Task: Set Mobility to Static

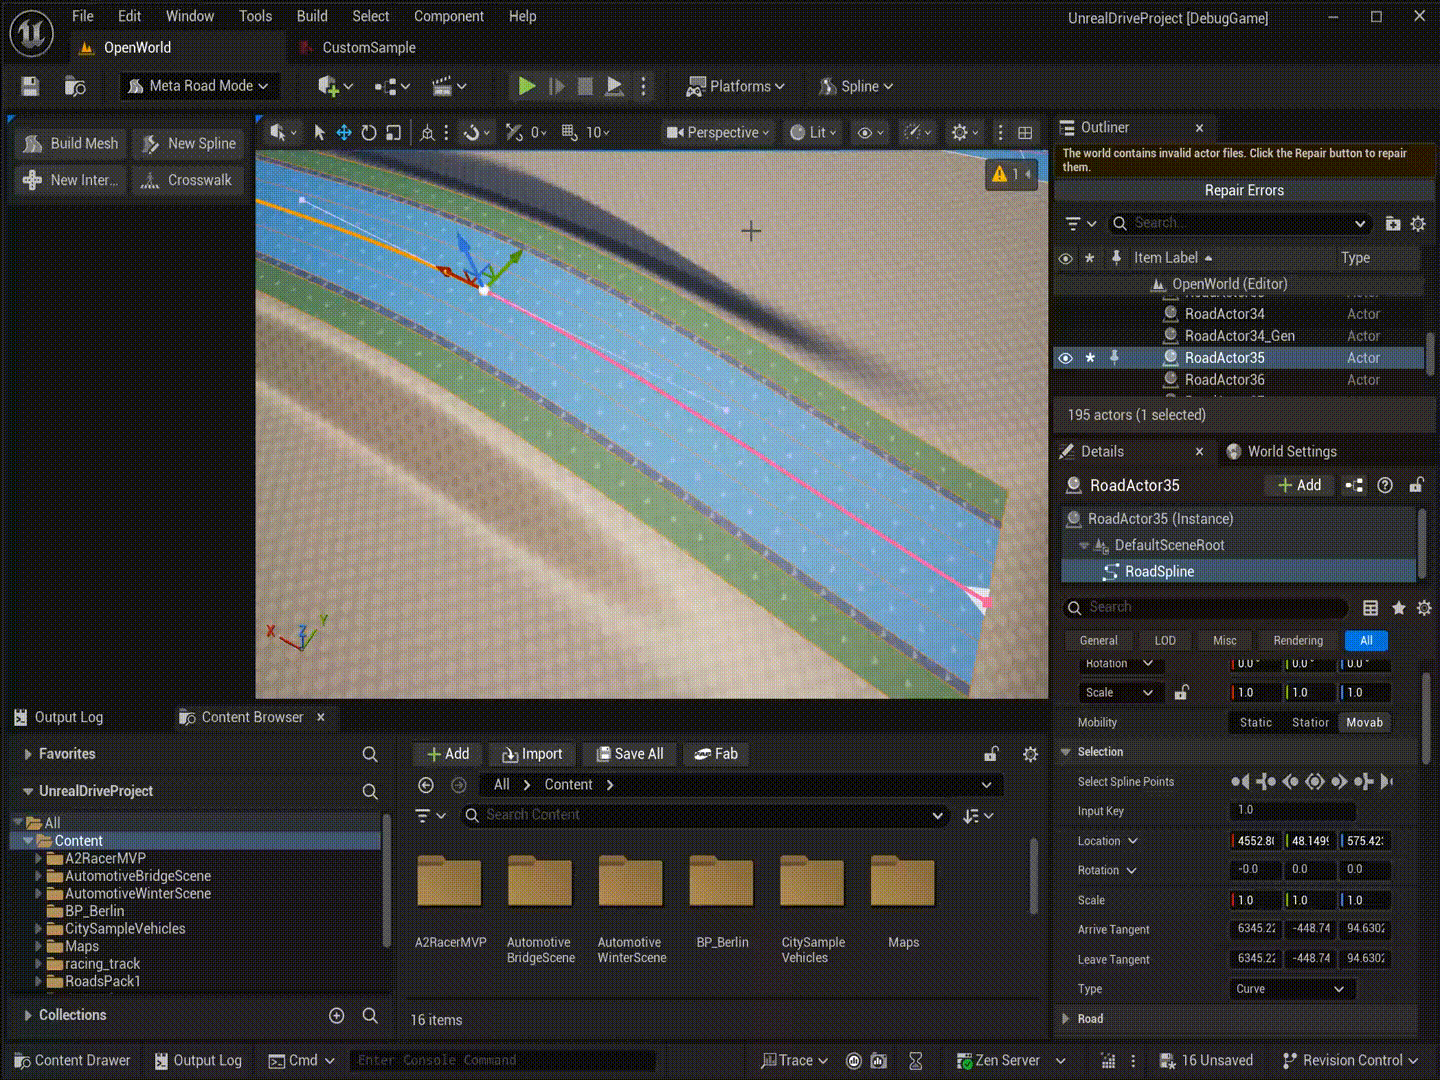Action: [1256, 723]
